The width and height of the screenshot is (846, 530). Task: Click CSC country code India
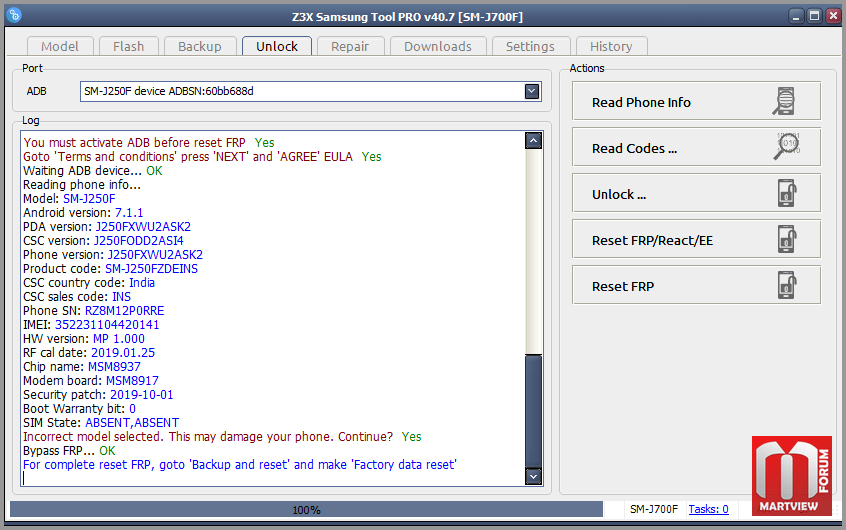tap(142, 283)
